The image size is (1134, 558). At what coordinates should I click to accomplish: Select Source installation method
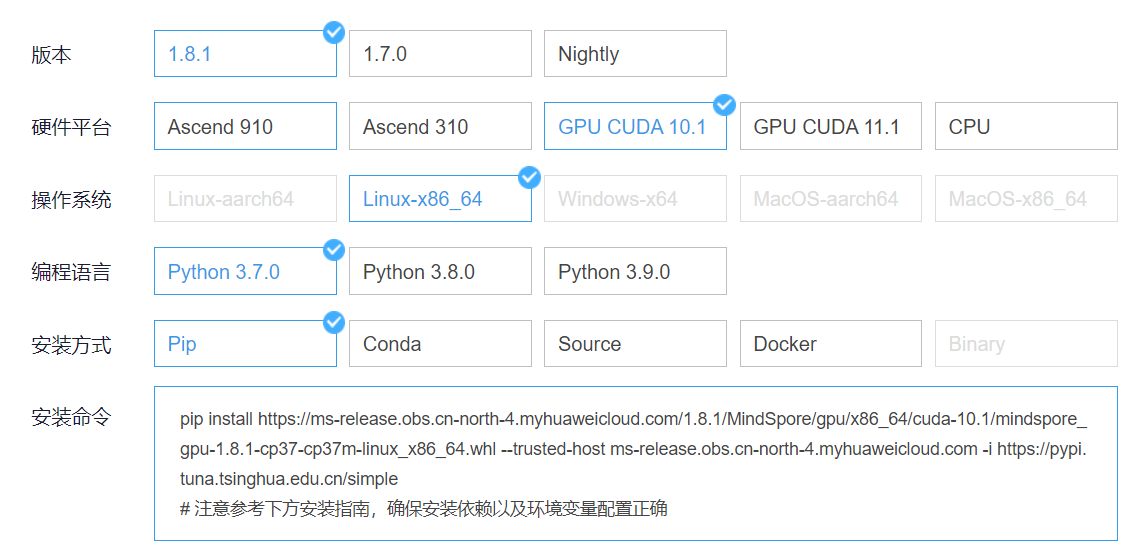click(x=635, y=344)
